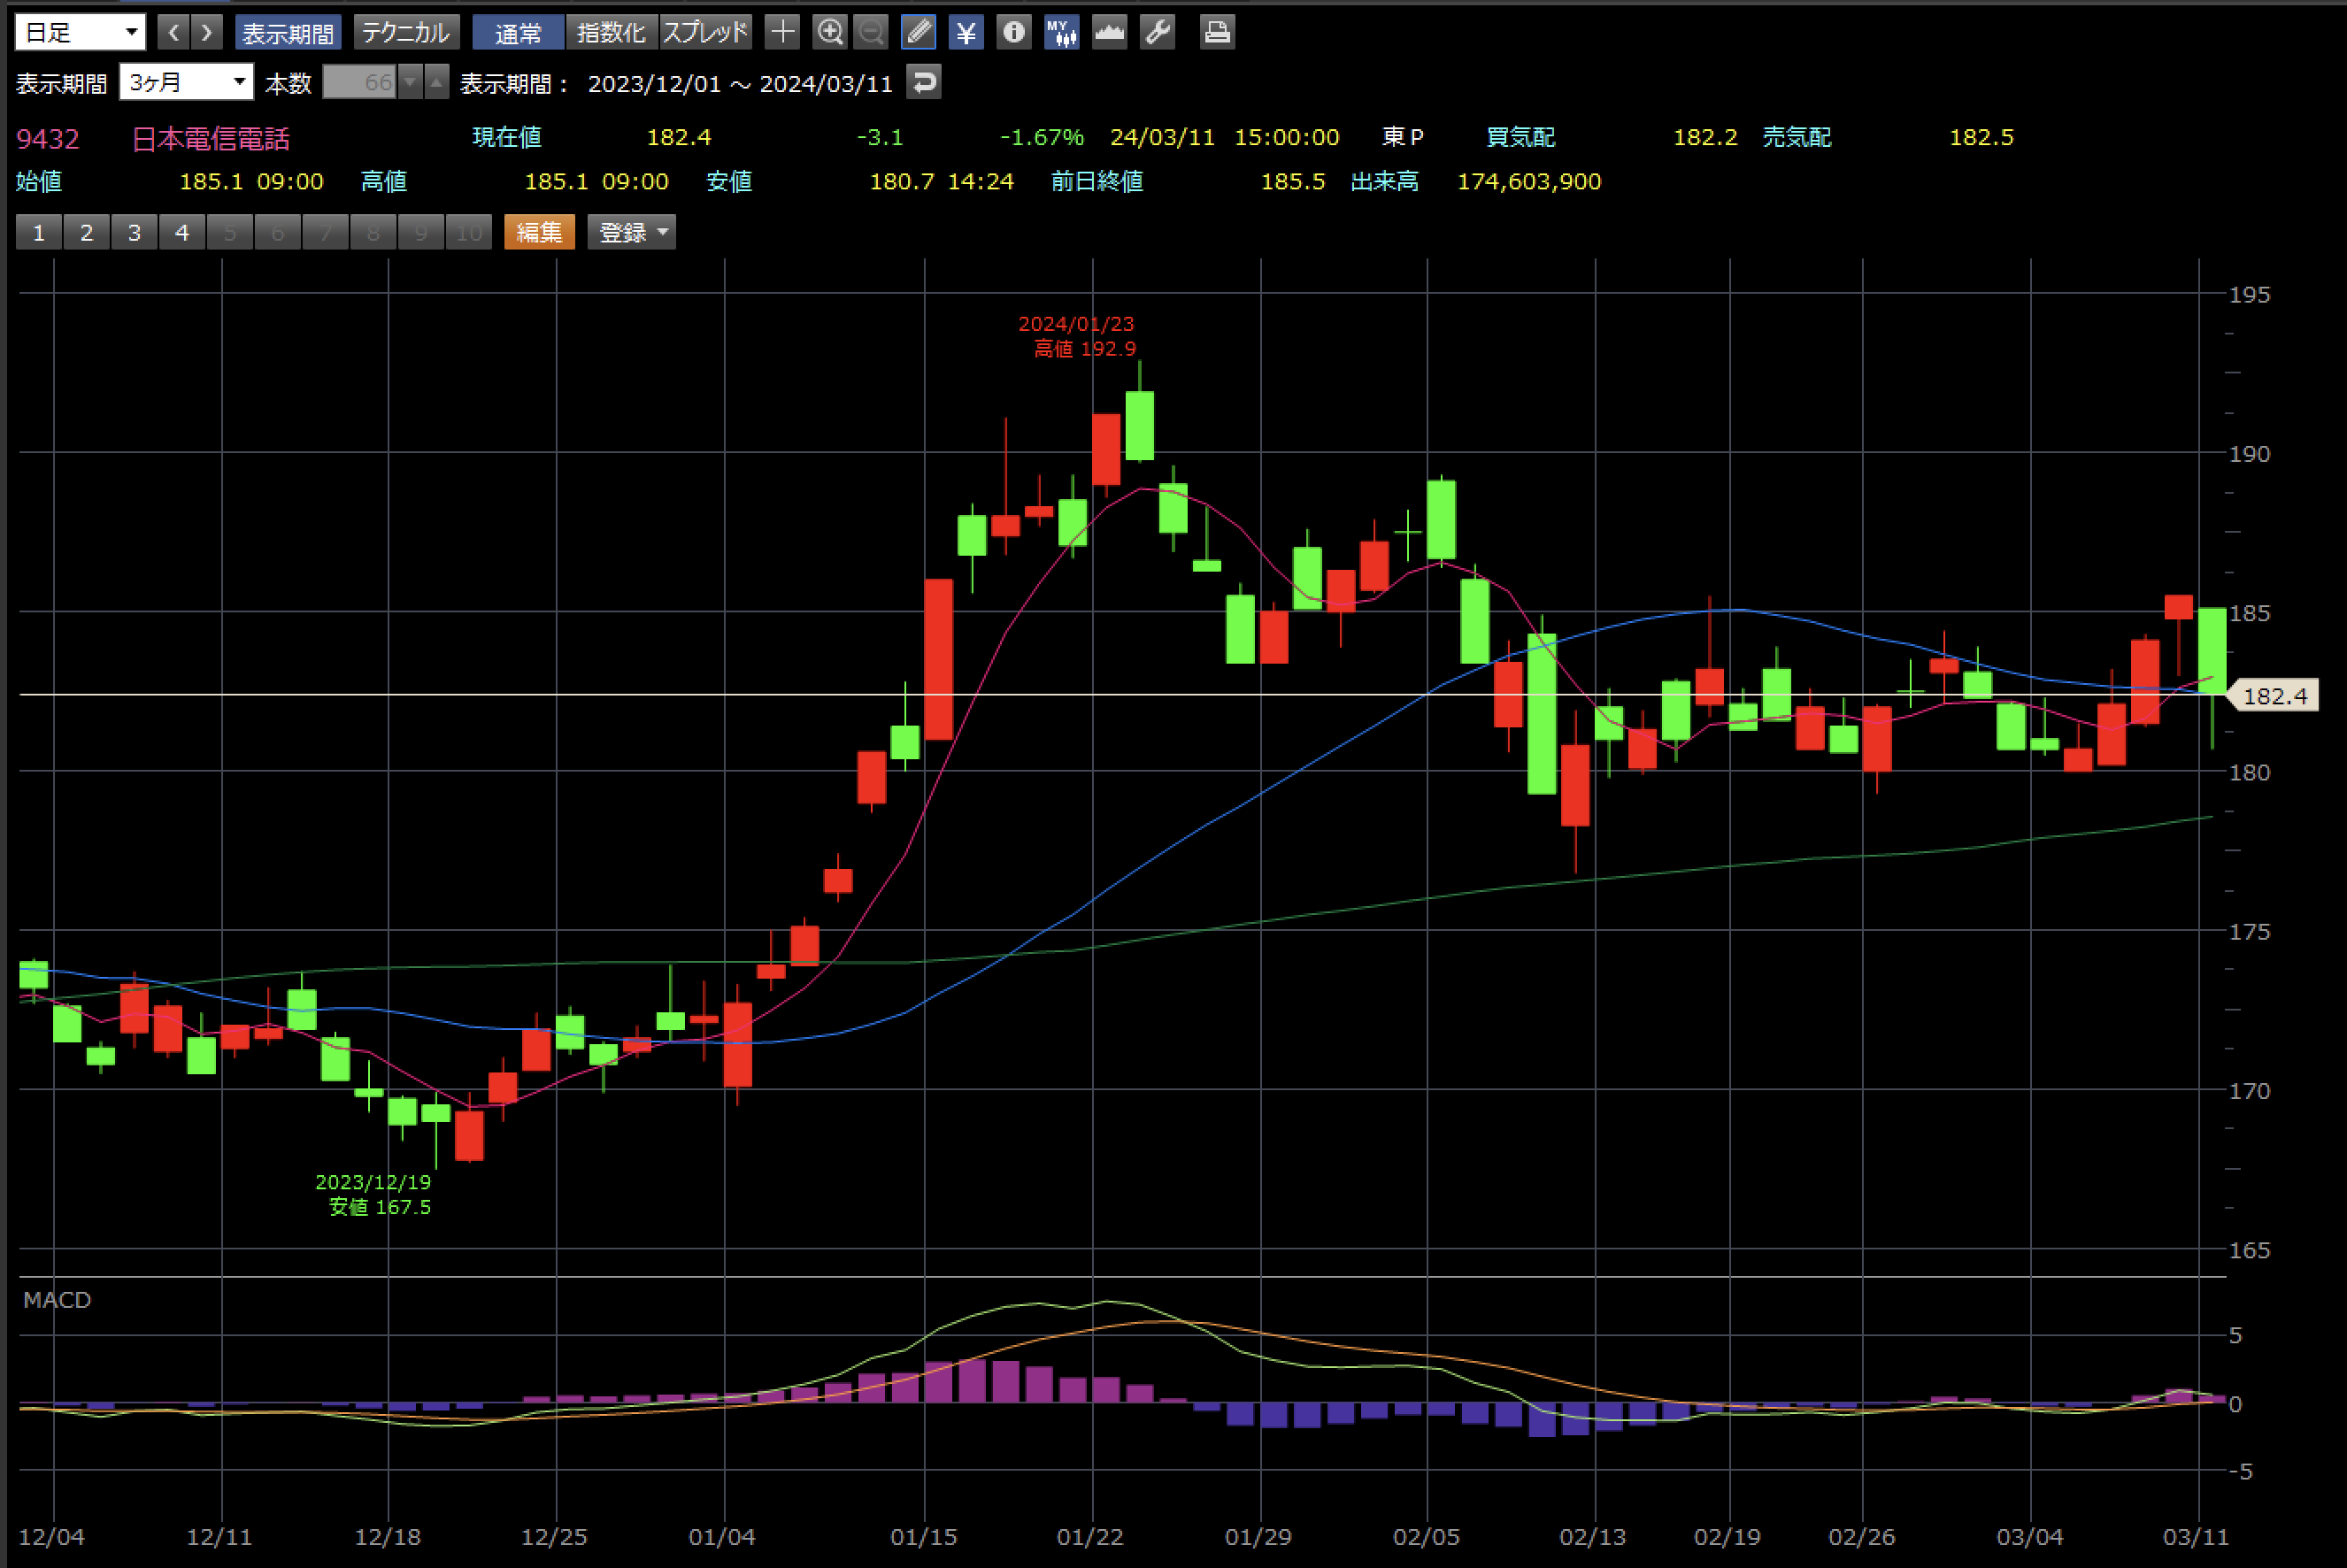Image resolution: width=2347 pixels, height=1568 pixels.
Task: Toggle the yen price display button
Action: tap(965, 32)
